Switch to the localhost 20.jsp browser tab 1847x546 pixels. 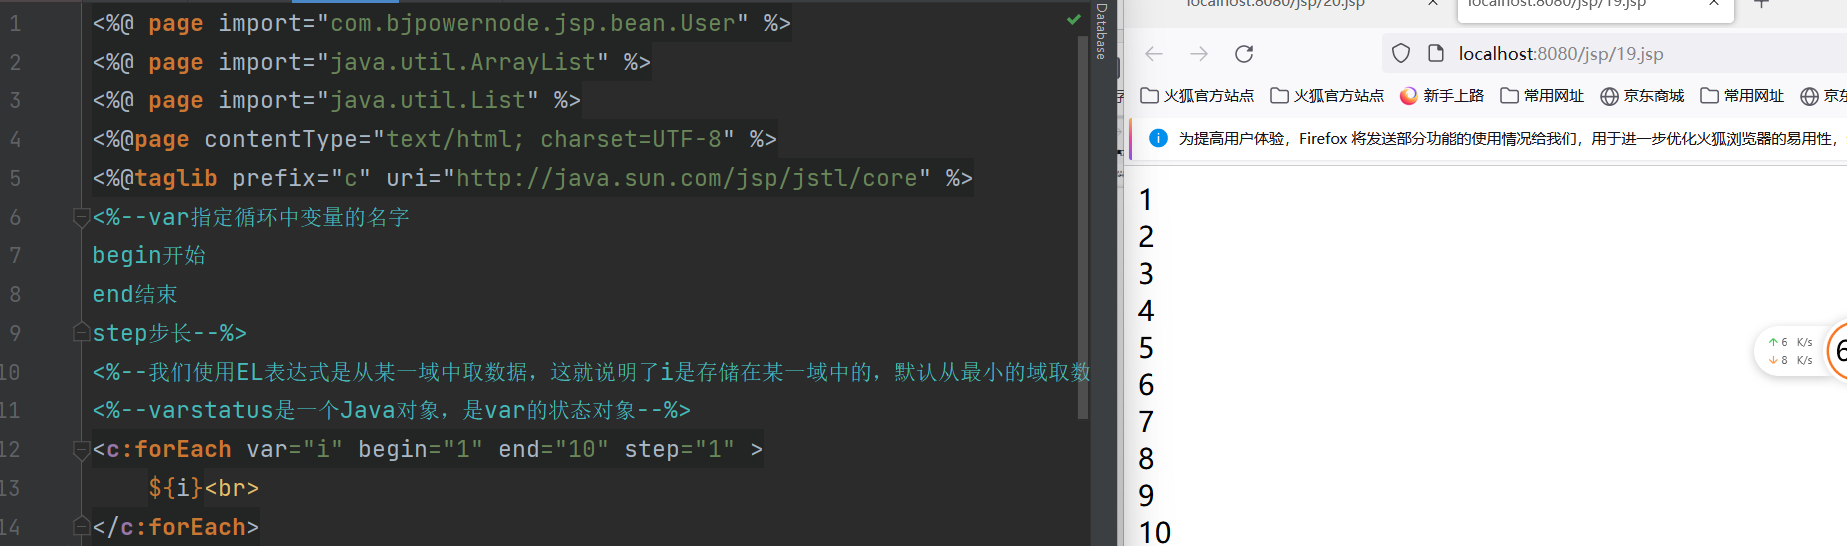pos(1275,4)
